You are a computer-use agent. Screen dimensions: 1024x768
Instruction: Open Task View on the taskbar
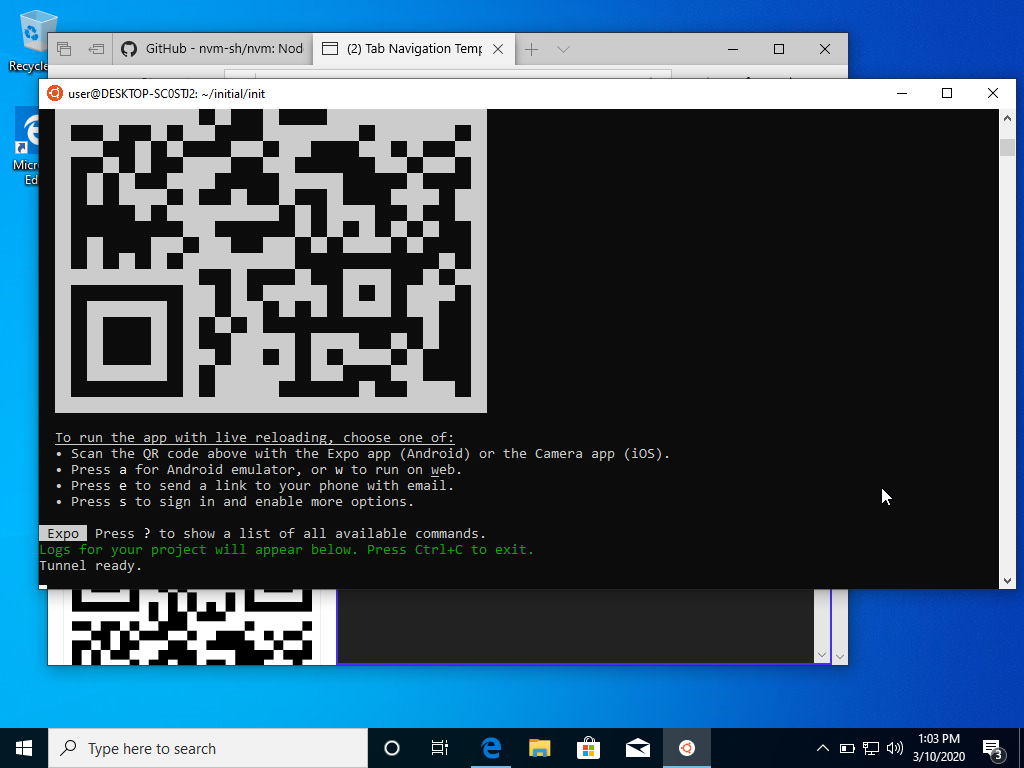(x=440, y=748)
